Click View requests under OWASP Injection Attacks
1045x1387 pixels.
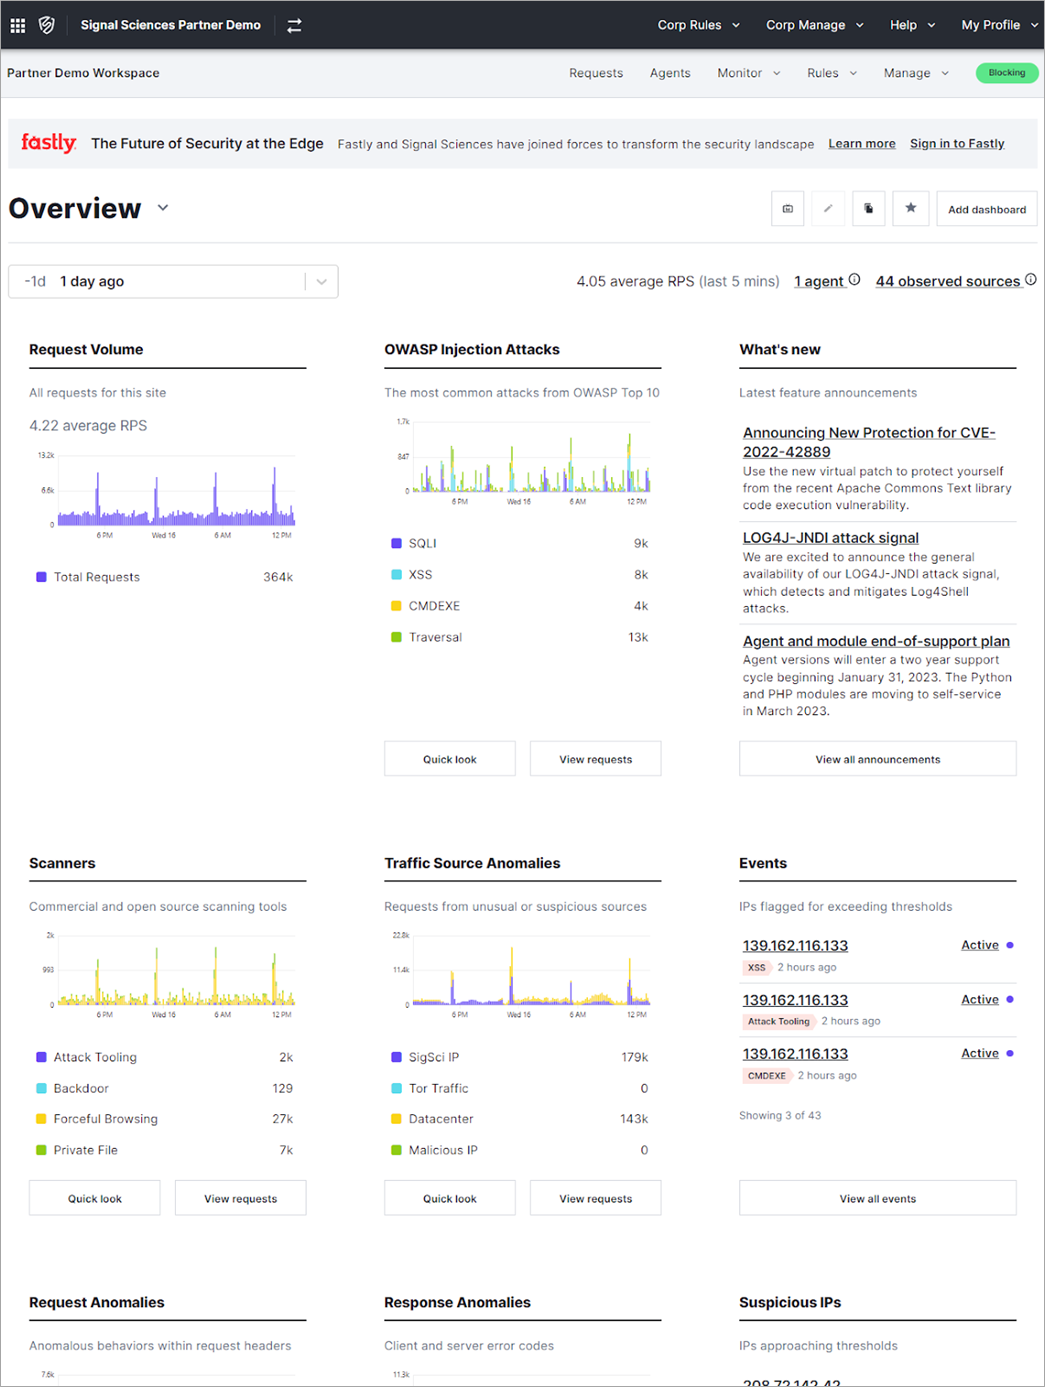click(596, 759)
